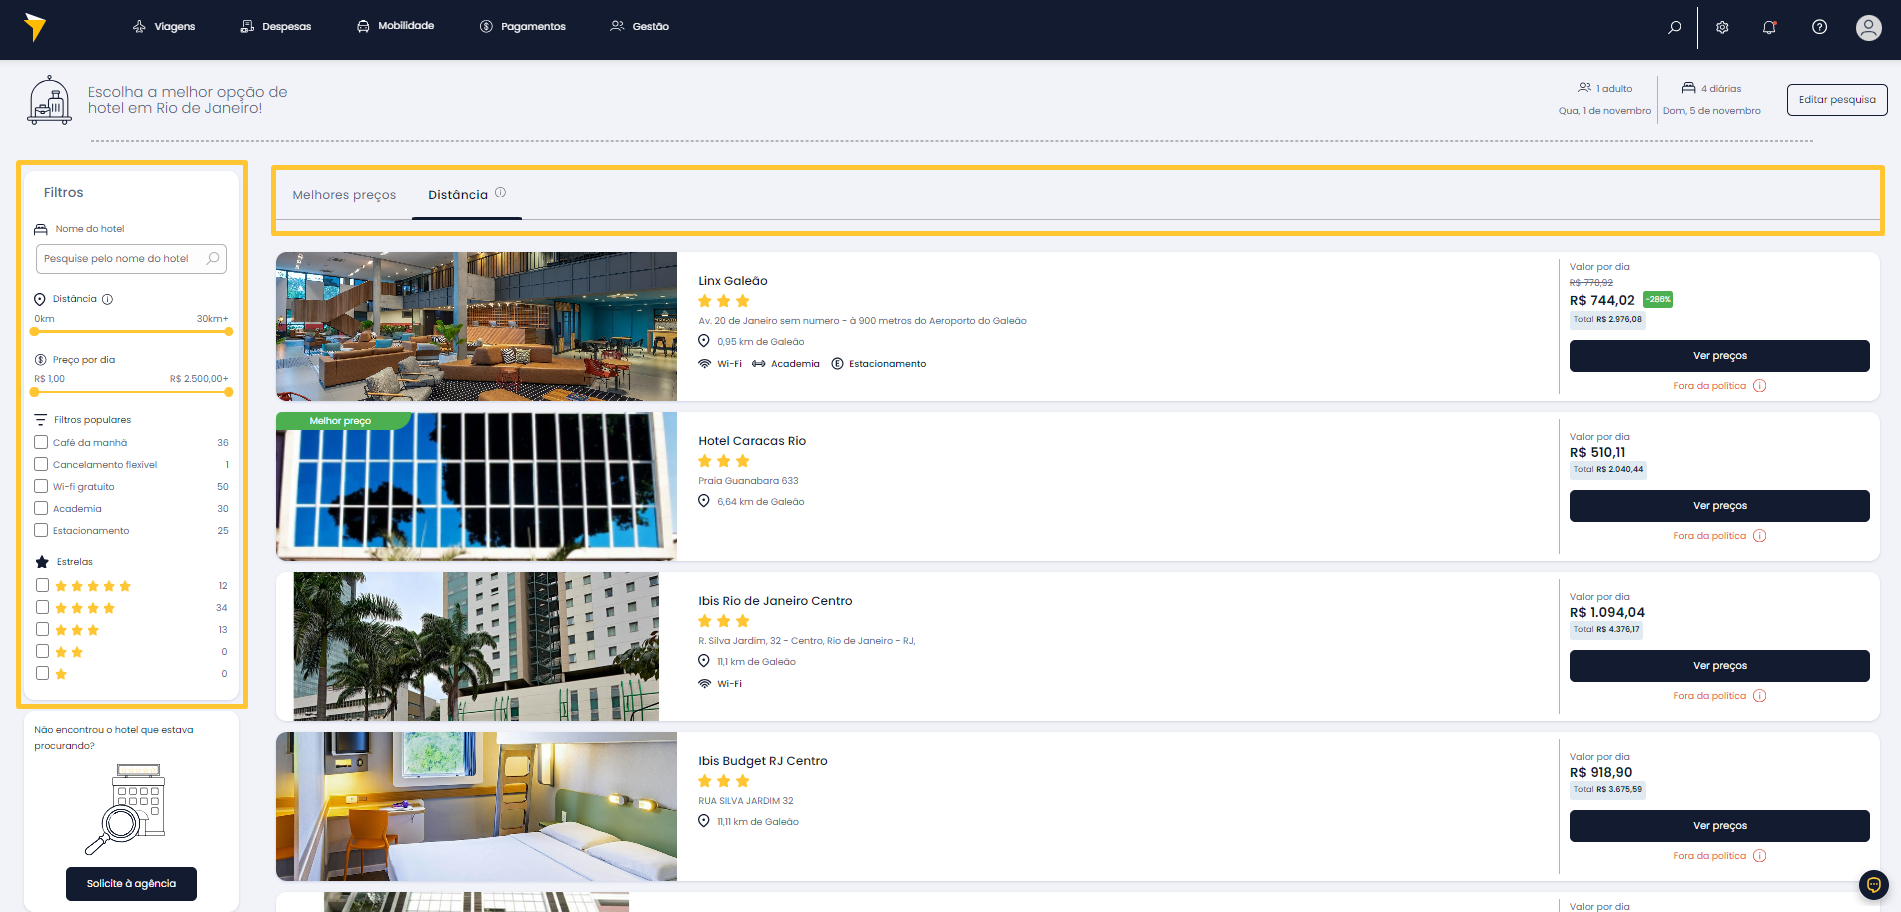Click the info icon beside Distância tab
Image resolution: width=1901 pixels, height=912 pixels.
click(x=500, y=193)
